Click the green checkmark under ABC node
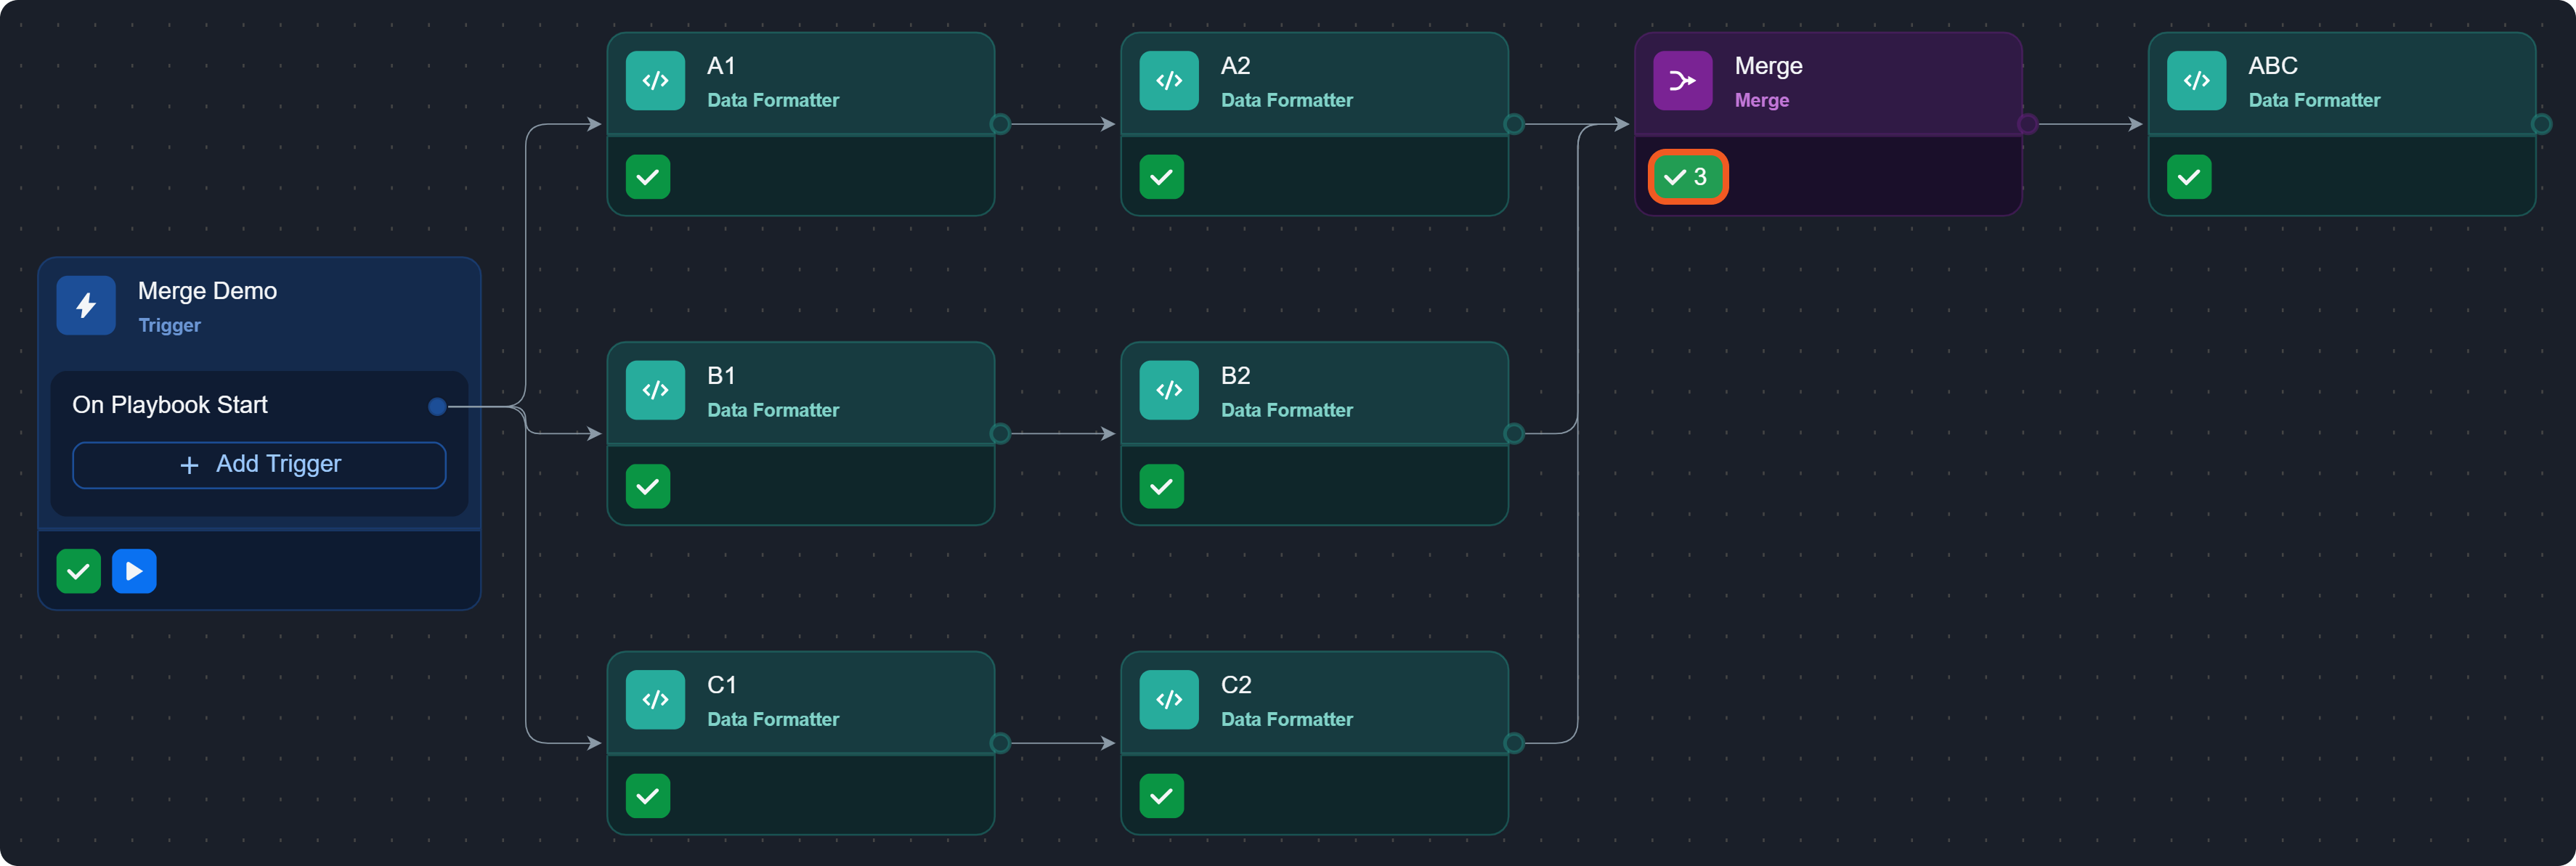The image size is (2576, 866). click(2189, 177)
